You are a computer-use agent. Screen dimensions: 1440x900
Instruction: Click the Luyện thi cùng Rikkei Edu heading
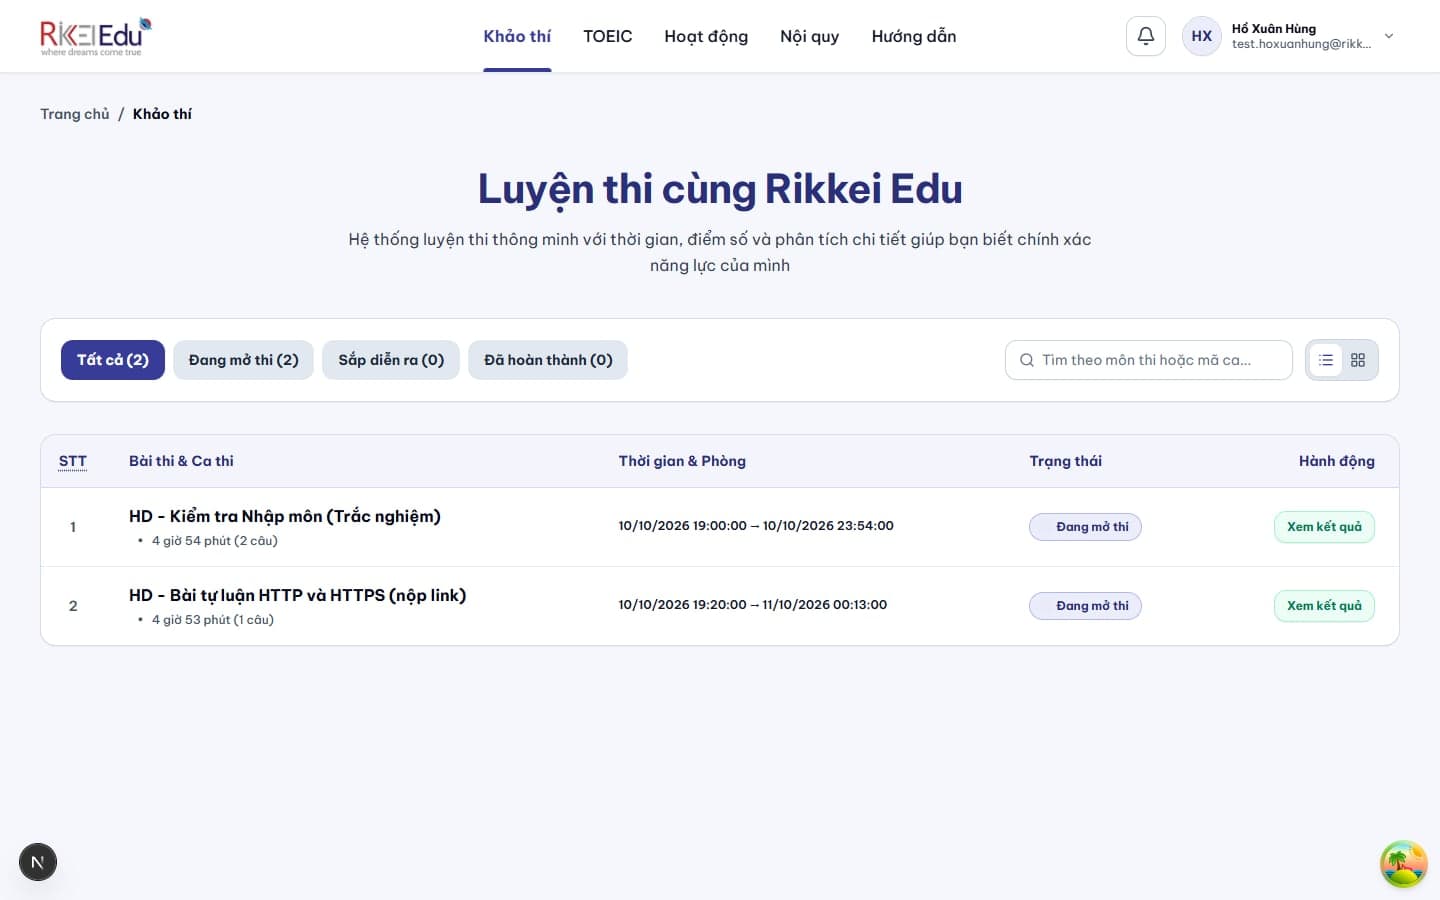pyautogui.click(x=720, y=189)
